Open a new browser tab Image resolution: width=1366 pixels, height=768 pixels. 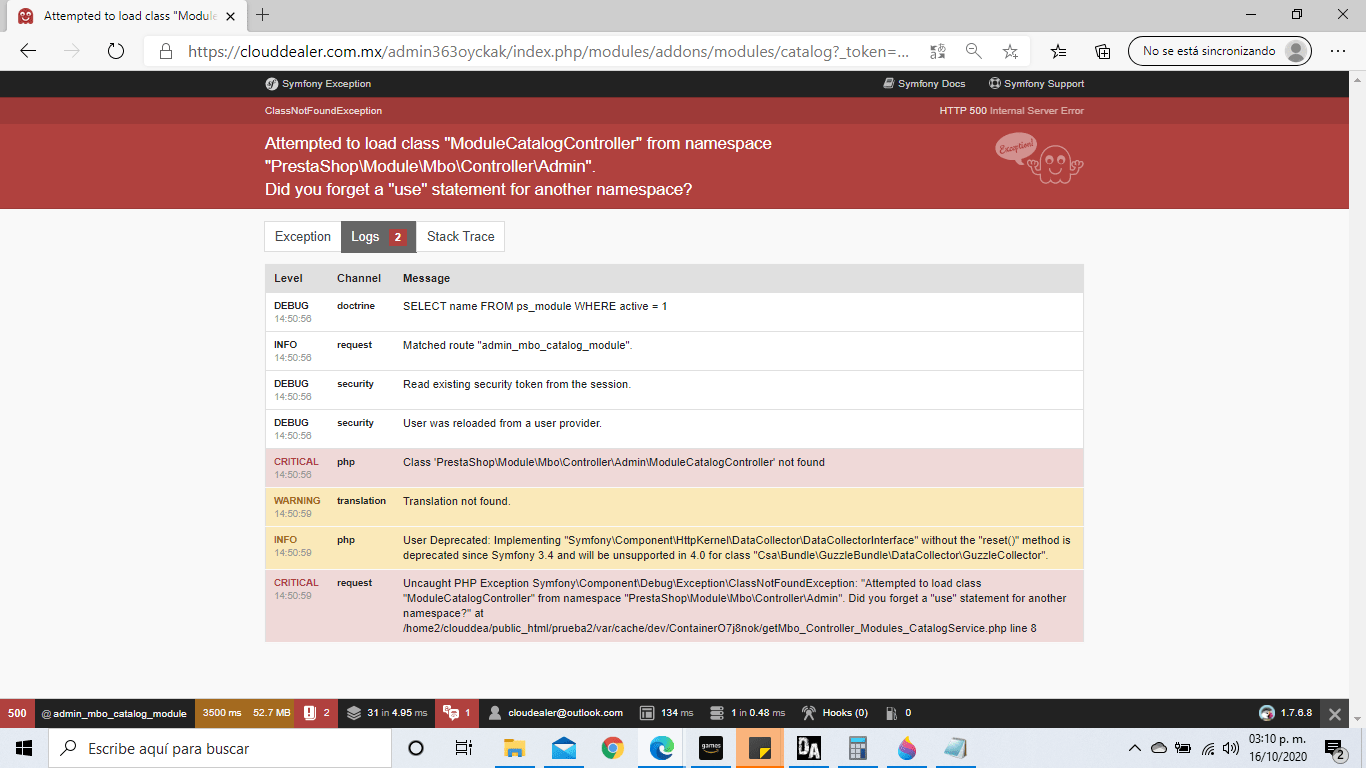pyautogui.click(x=263, y=15)
